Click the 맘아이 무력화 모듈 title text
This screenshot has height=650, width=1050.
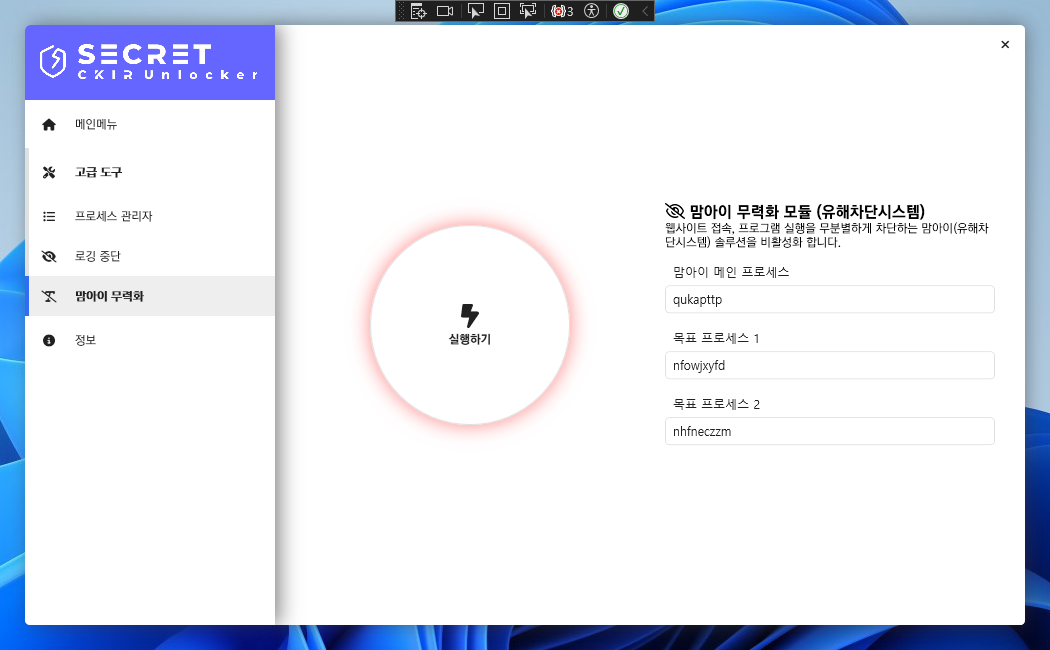[x=807, y=212]
